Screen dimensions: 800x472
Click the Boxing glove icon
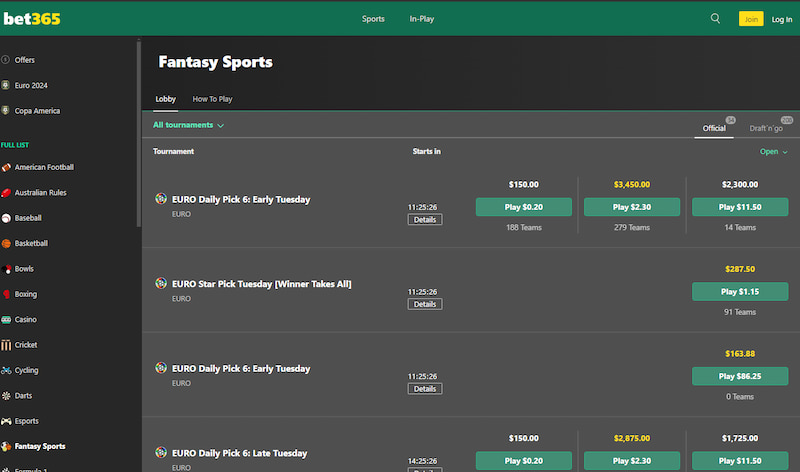click(6, 294)
